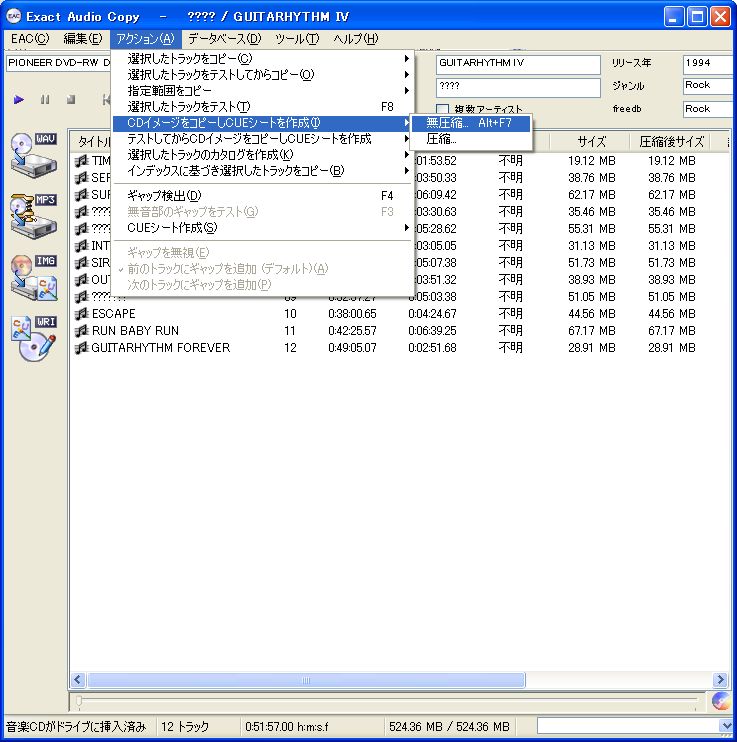Open the dropdown at status bar right

point(726,726)
